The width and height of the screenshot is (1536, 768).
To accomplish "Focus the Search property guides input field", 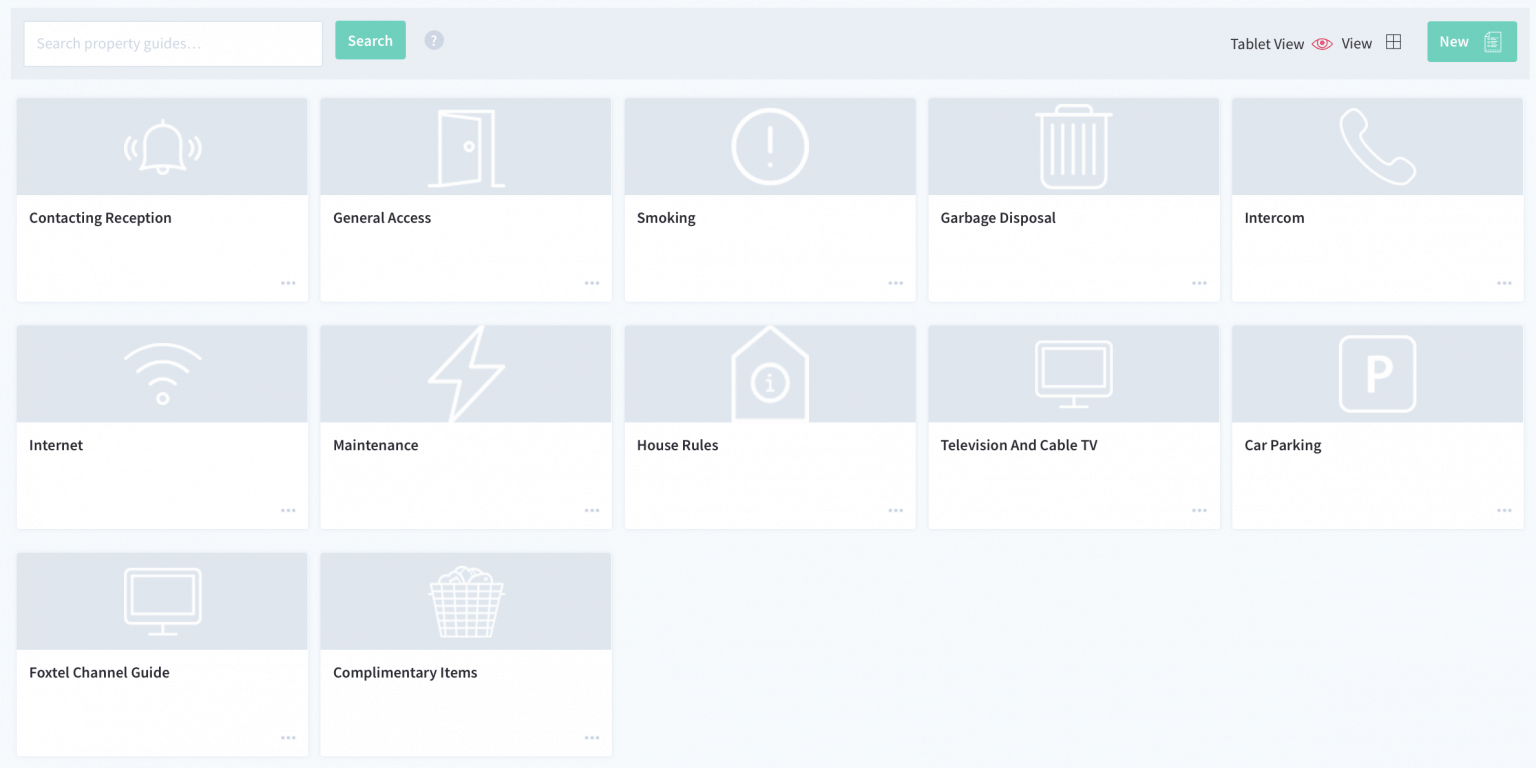I will [x=173, y=44].
